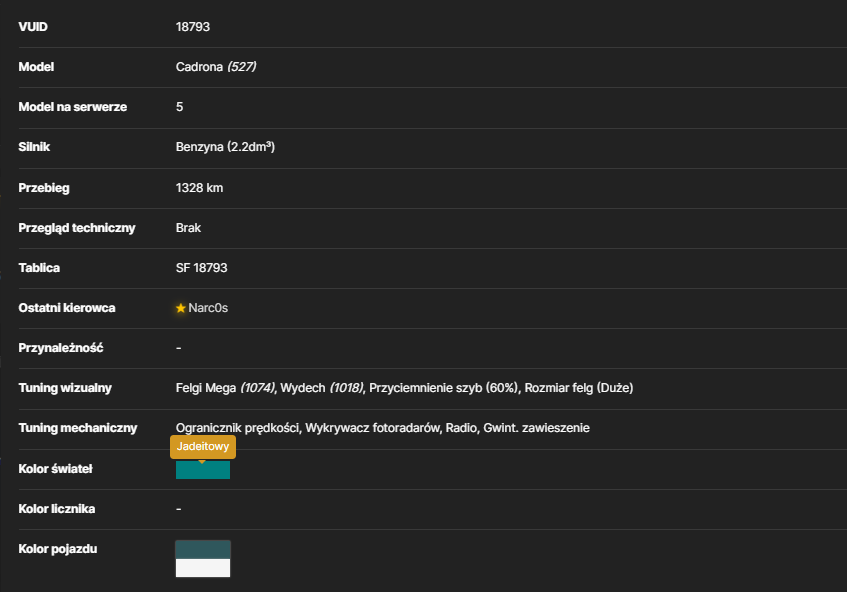The height and width of the screenshot is (592, 847).
Task: Click the Tuning wizualny label
Action: (x=65, y=388)
